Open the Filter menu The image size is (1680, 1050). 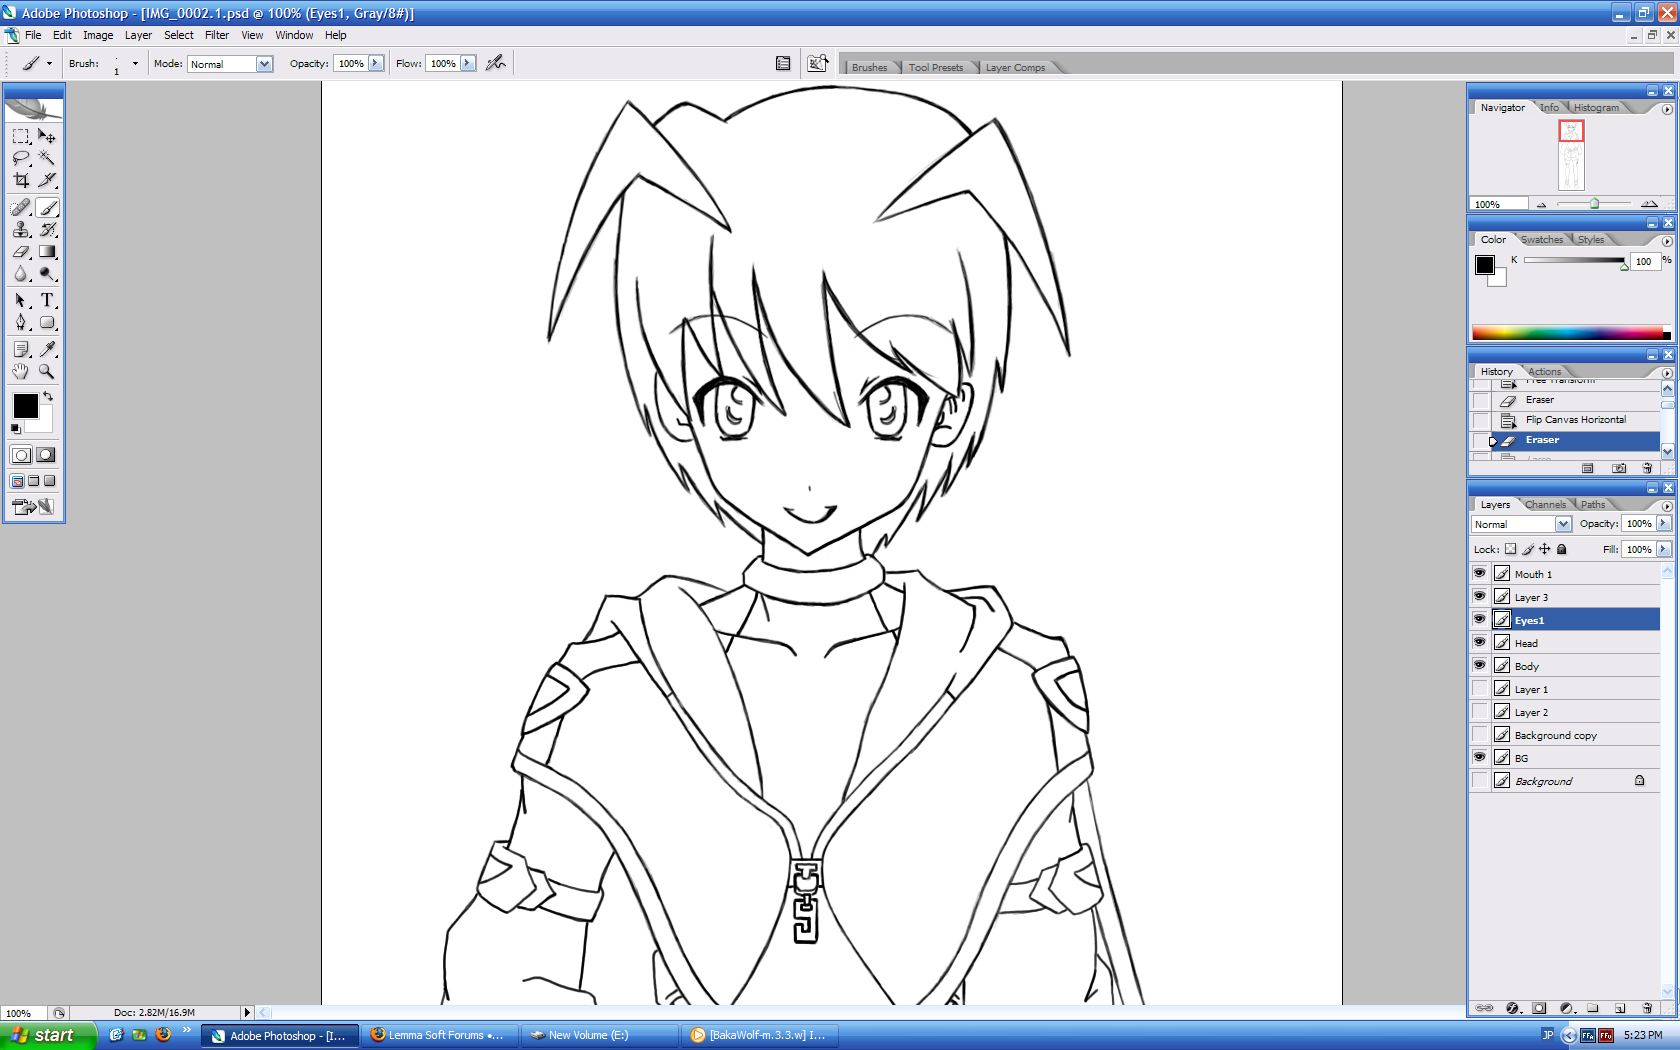tap(216, 35)
